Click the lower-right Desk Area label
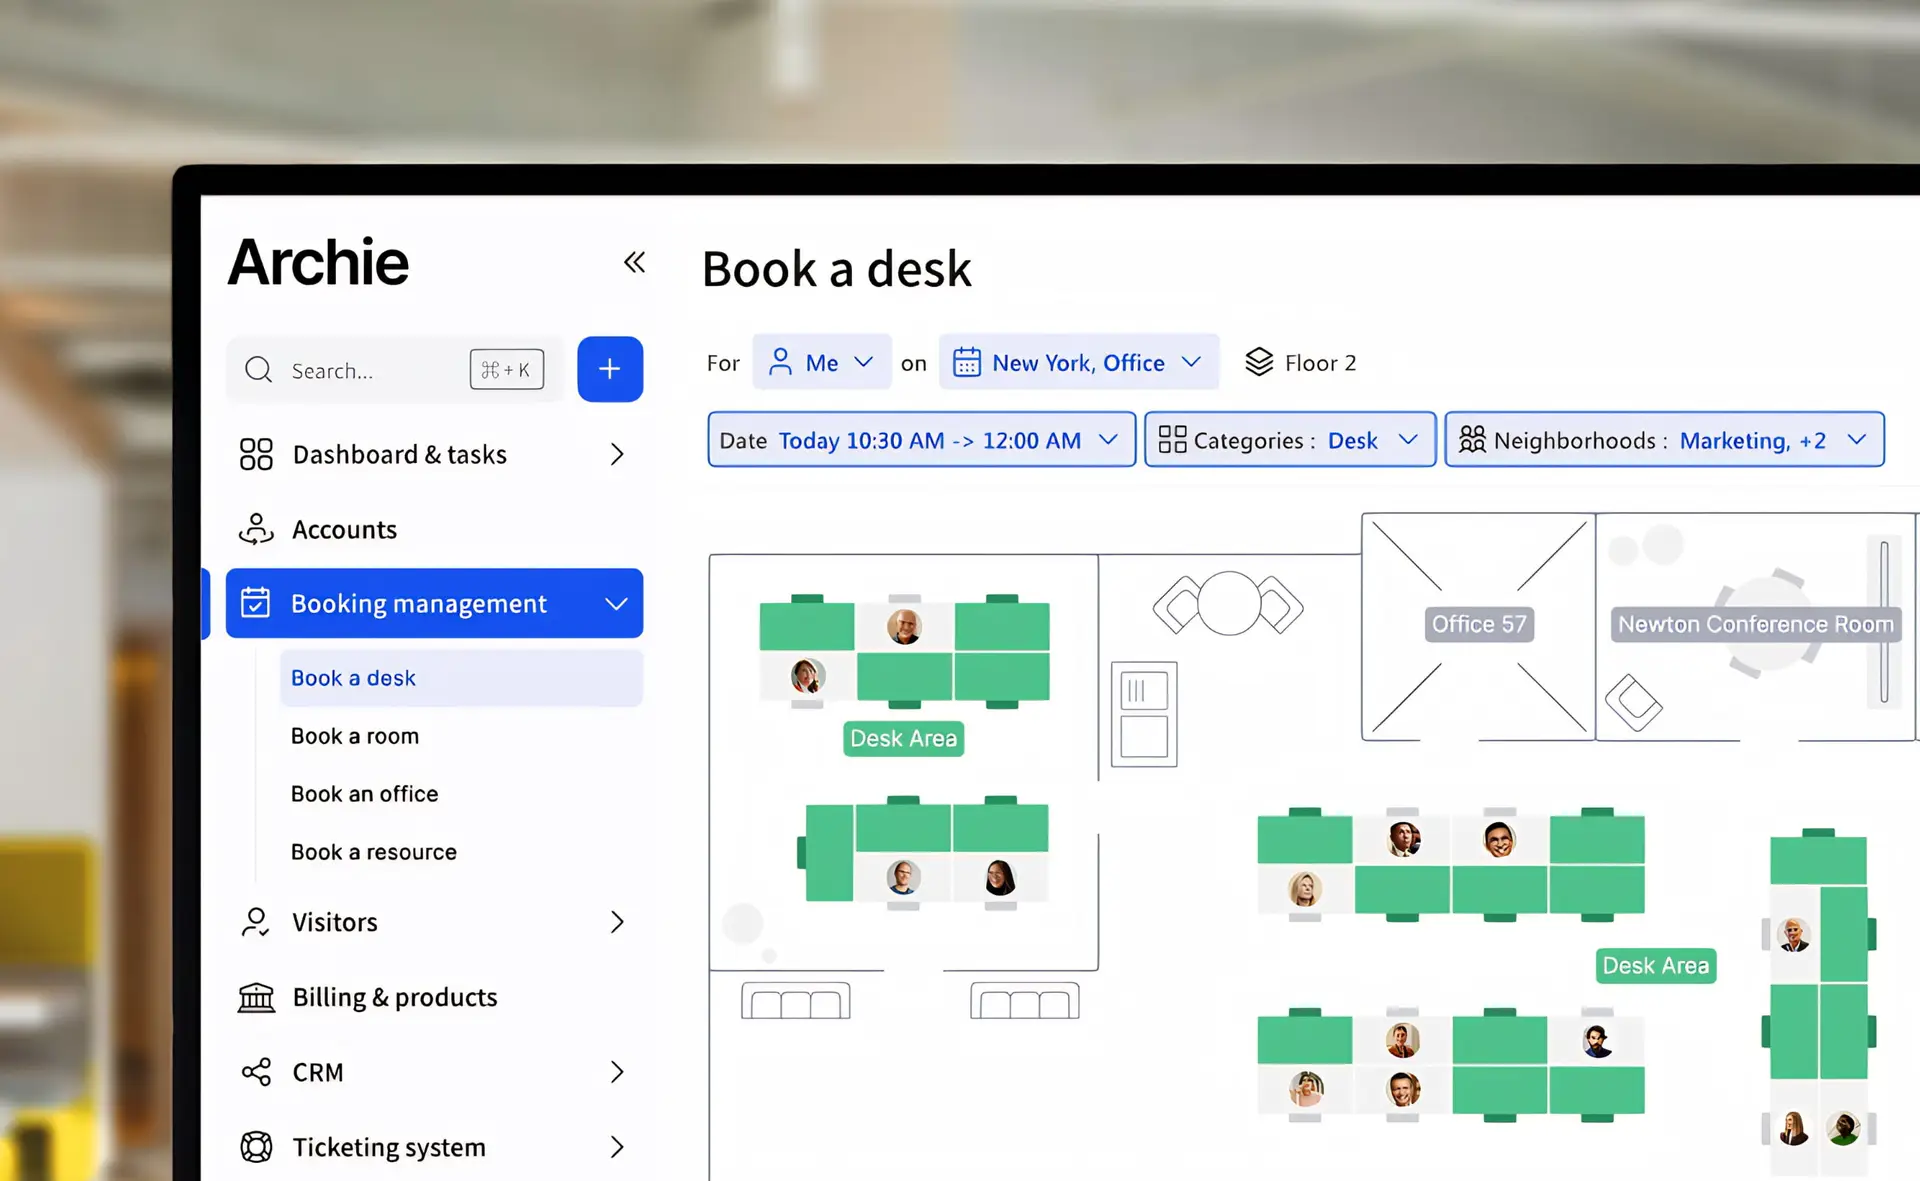The height and width of the screenshot is (1181, 1920). pyautogui.click(x=1656, y=966)
